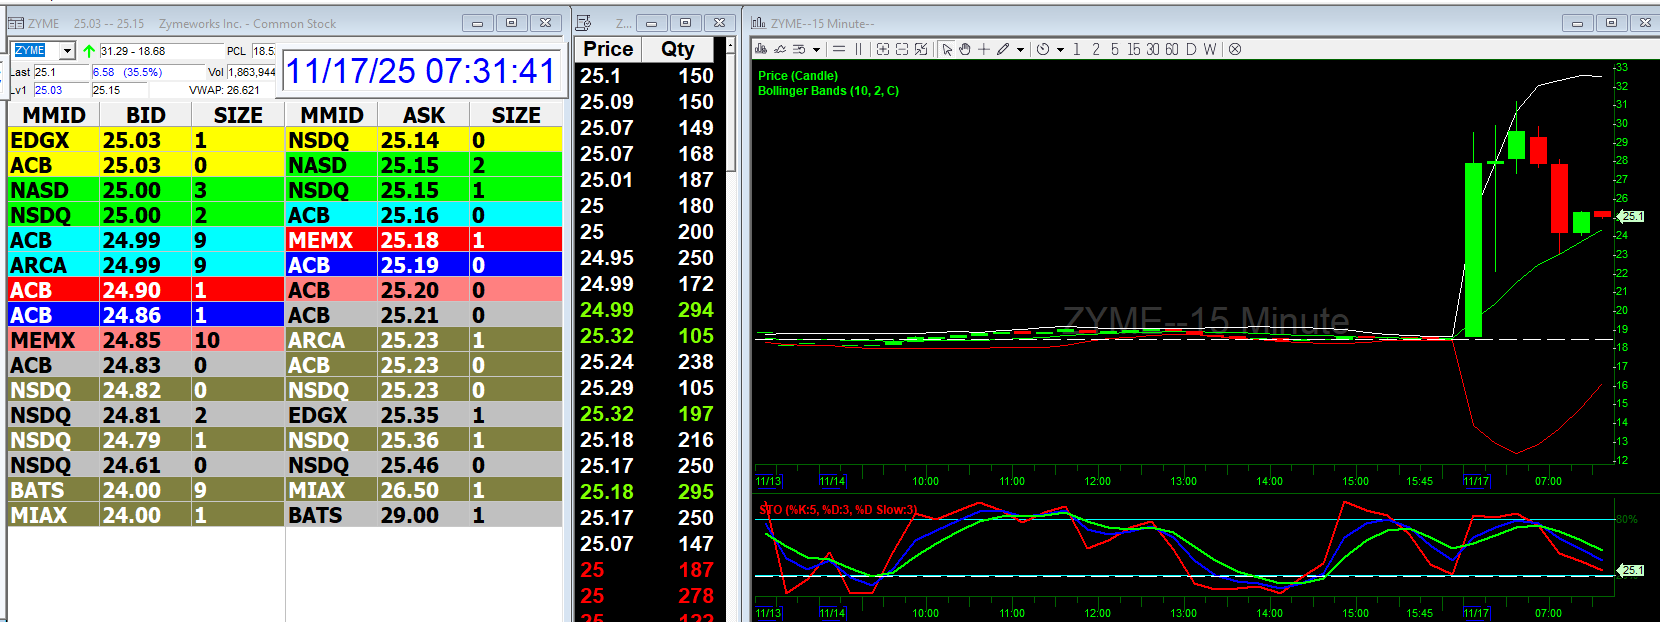Click the vertical lines icon
Image resolution: width=1660 pixels, height=622 pixels.
point(858,49)
